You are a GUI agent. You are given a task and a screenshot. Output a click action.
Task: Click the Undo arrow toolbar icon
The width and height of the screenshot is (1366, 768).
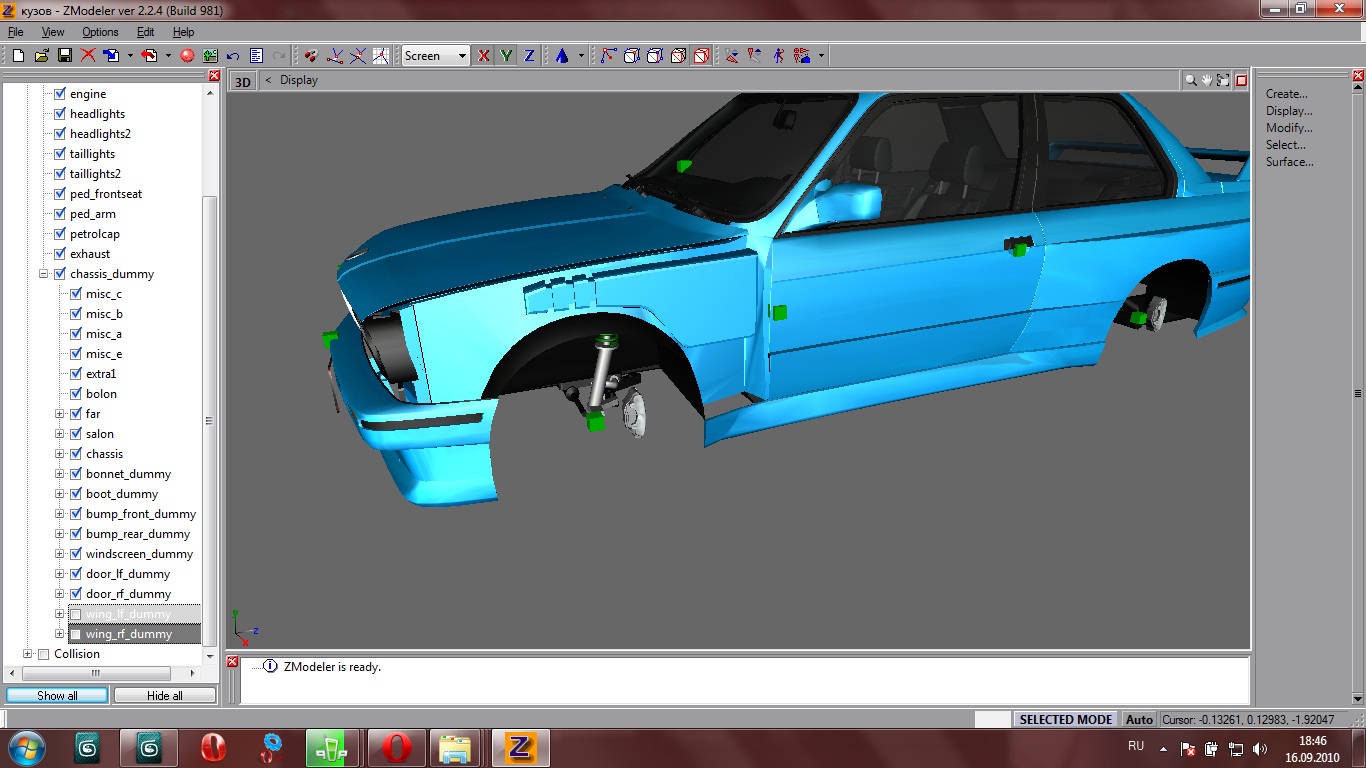pyautogui.click(x=233, y=56)
